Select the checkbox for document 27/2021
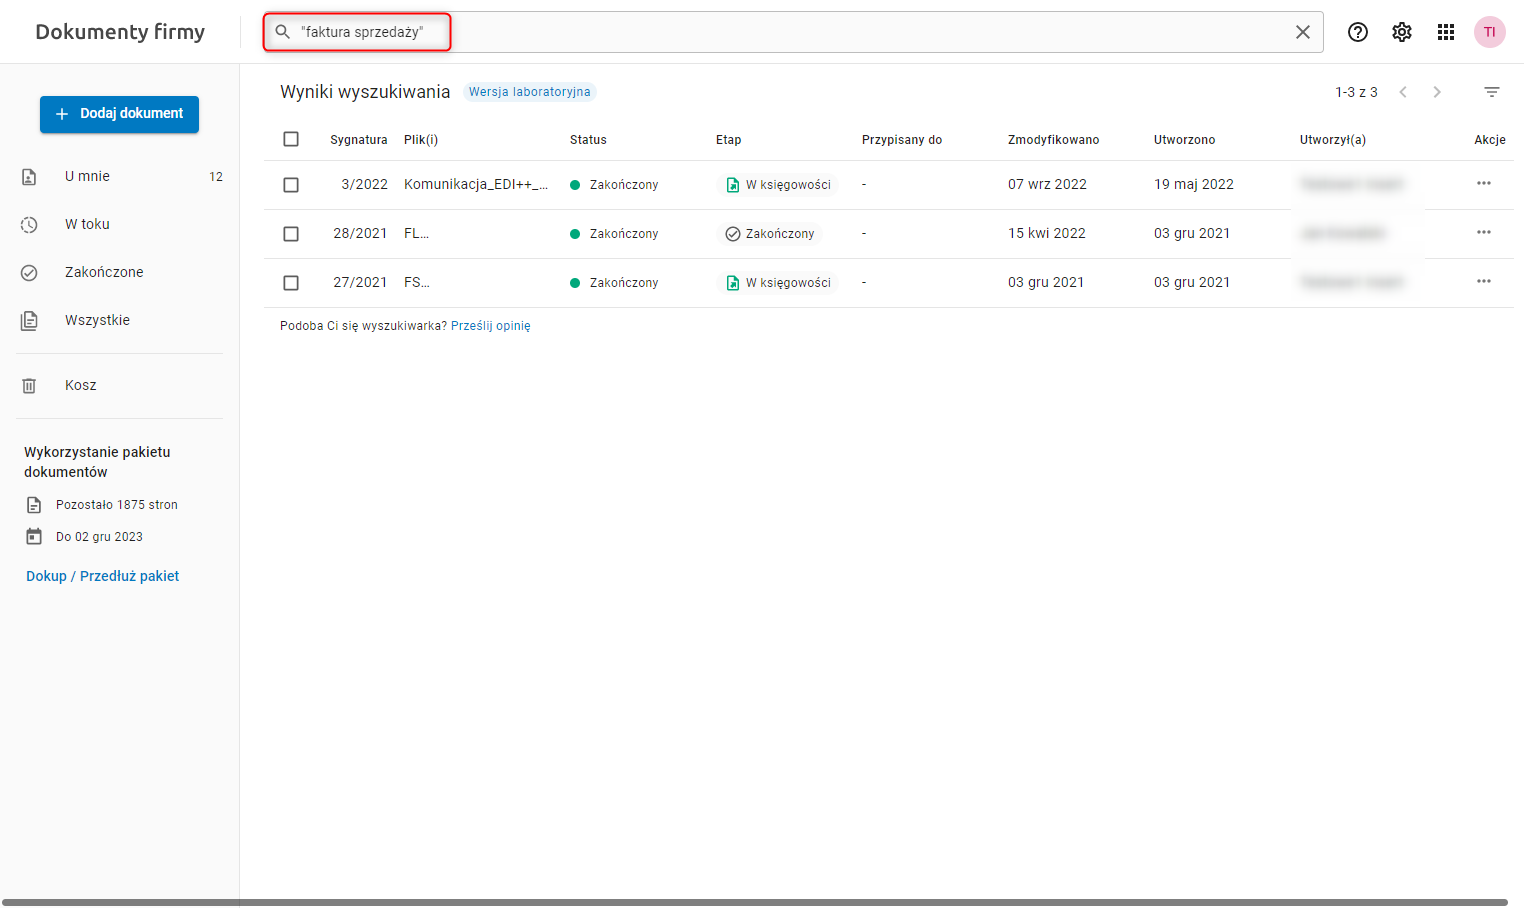Screen dimensions: 1524x908 tap(291, 283)
